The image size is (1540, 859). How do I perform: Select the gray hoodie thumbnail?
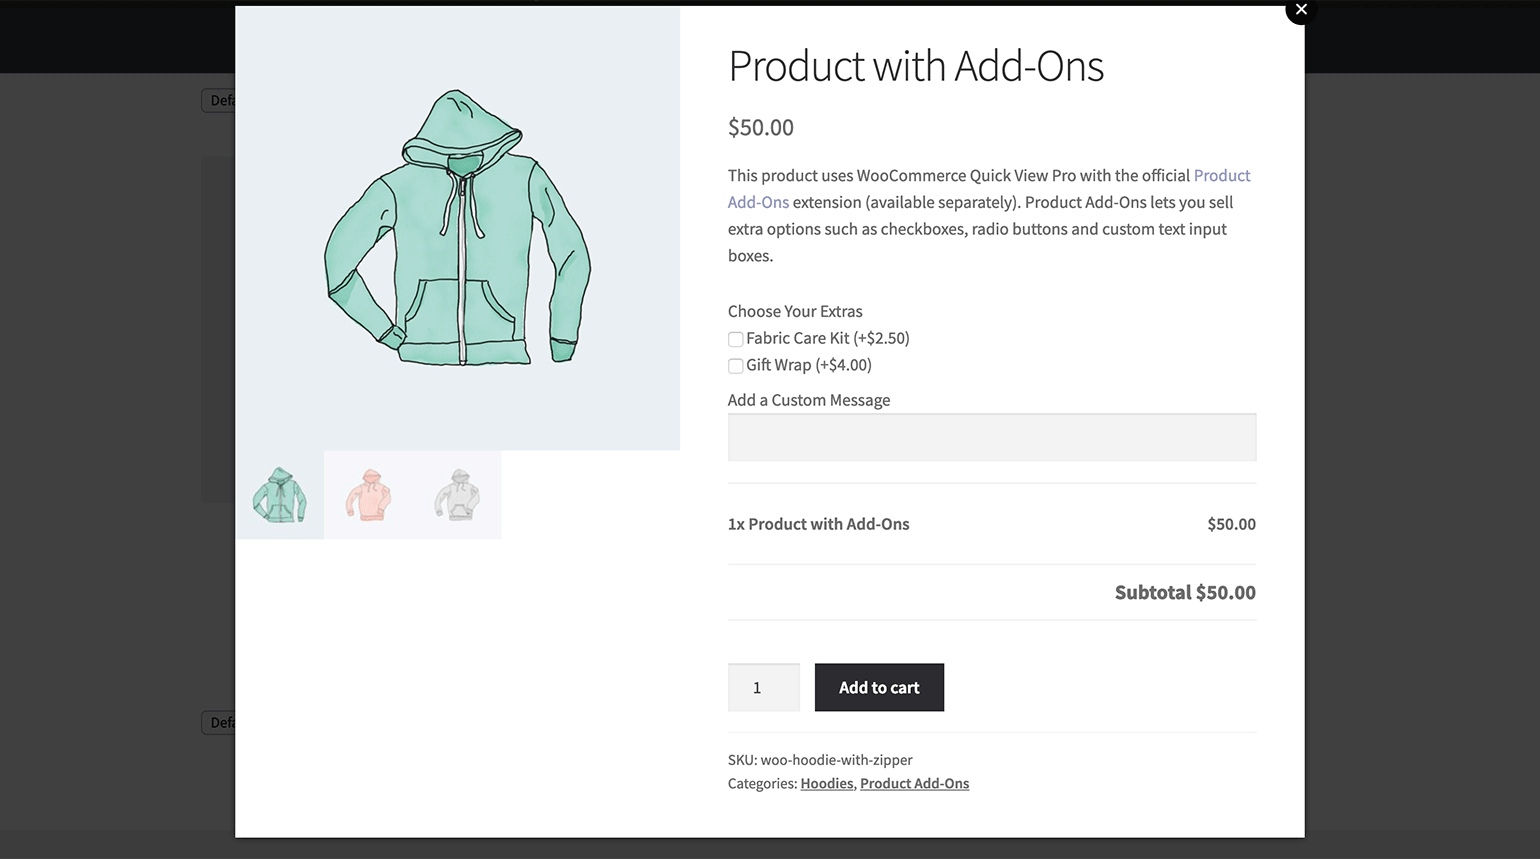(457, 495)
